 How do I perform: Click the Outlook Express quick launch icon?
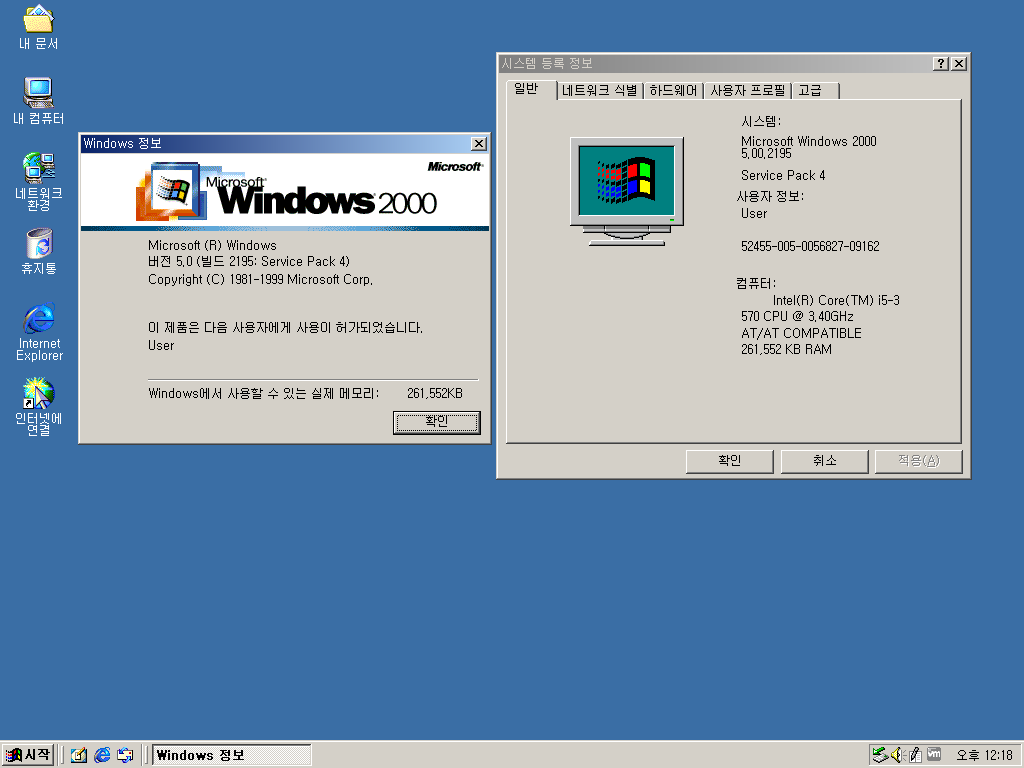[x=125, y=755]
